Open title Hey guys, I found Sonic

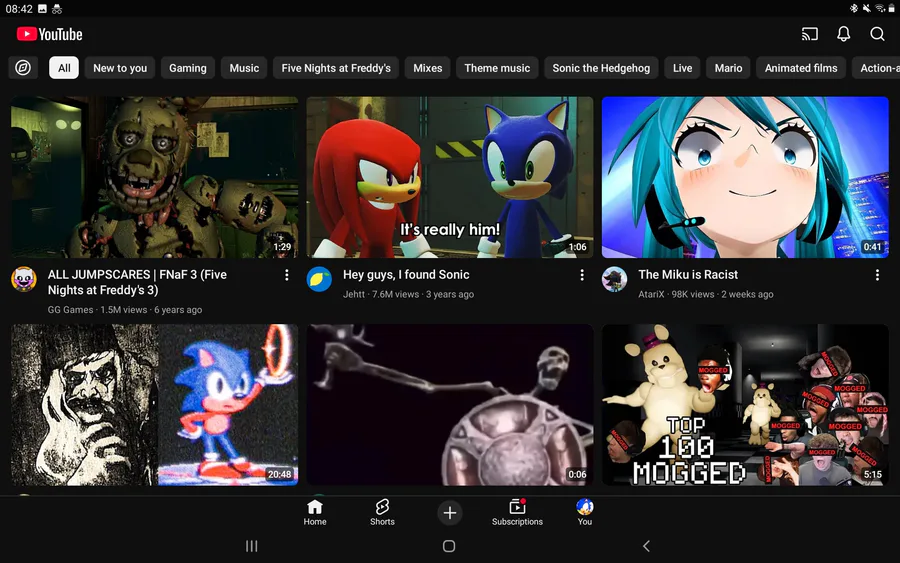point(406,275)
